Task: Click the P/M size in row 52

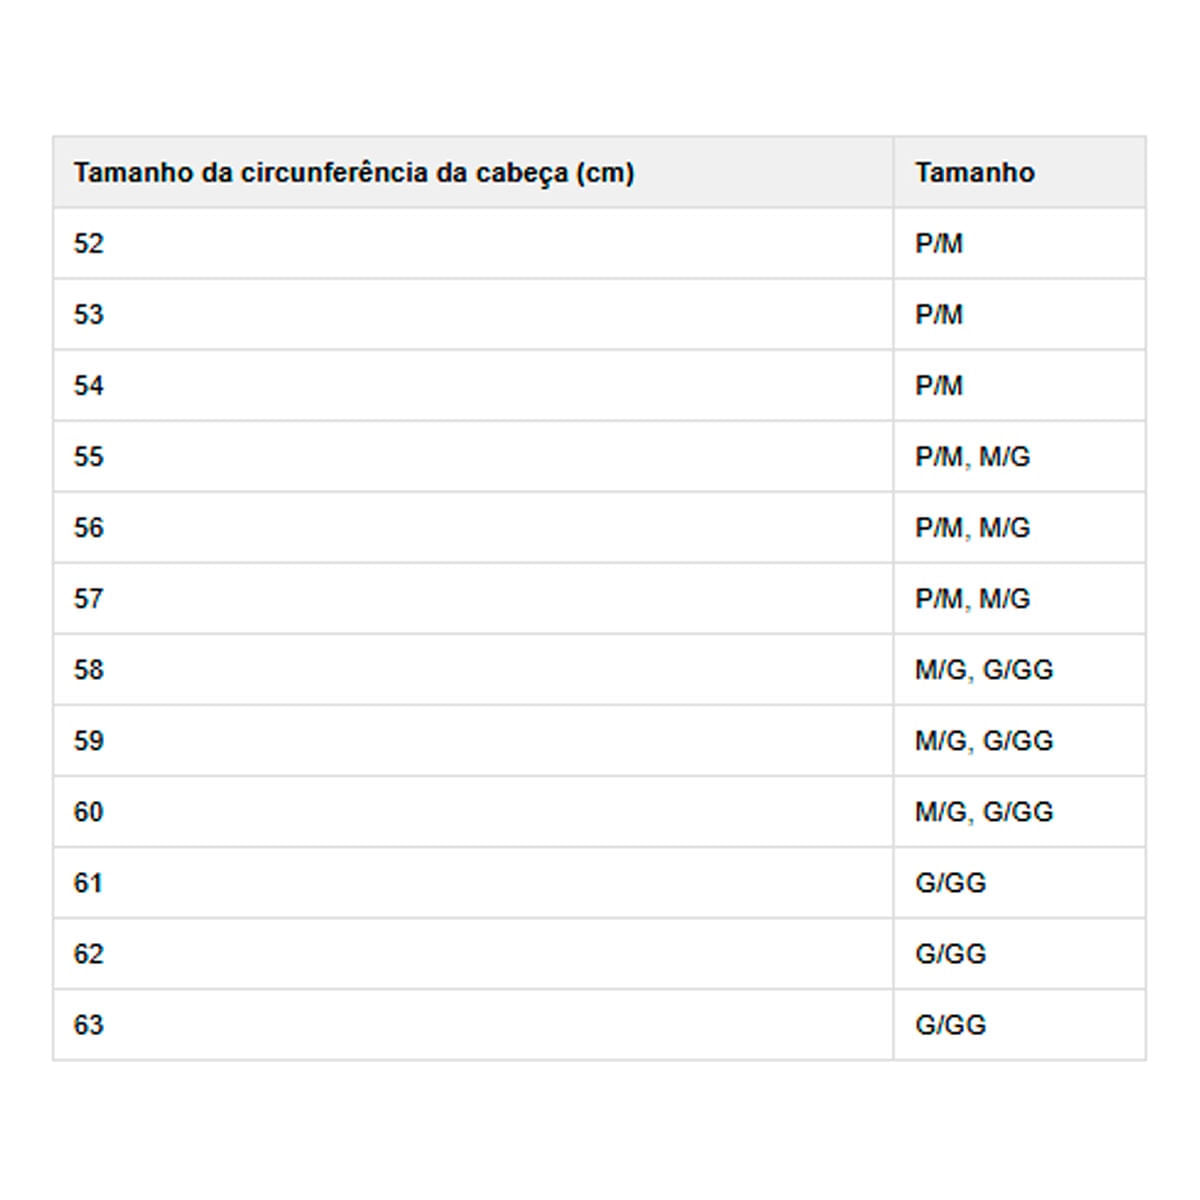Action: click(939, 244)
